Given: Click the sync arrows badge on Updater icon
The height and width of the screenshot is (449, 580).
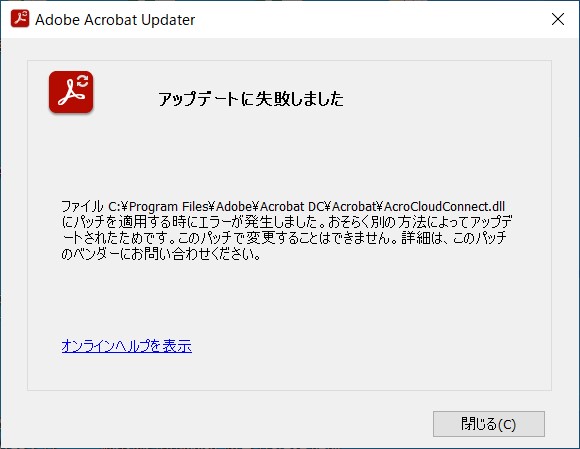Looking at the screenshot, I should pos(82,81).
